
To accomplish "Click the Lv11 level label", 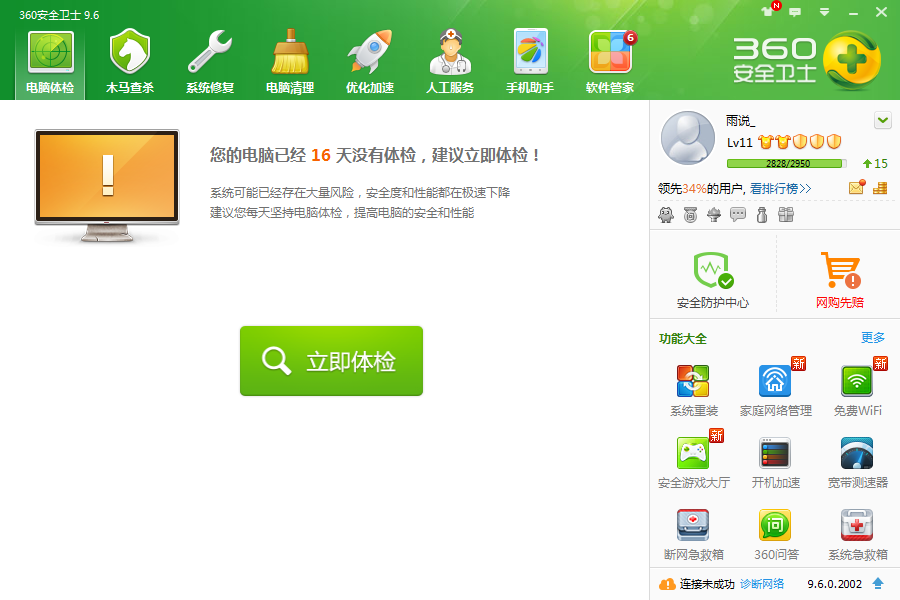I will tap(739, 142).
